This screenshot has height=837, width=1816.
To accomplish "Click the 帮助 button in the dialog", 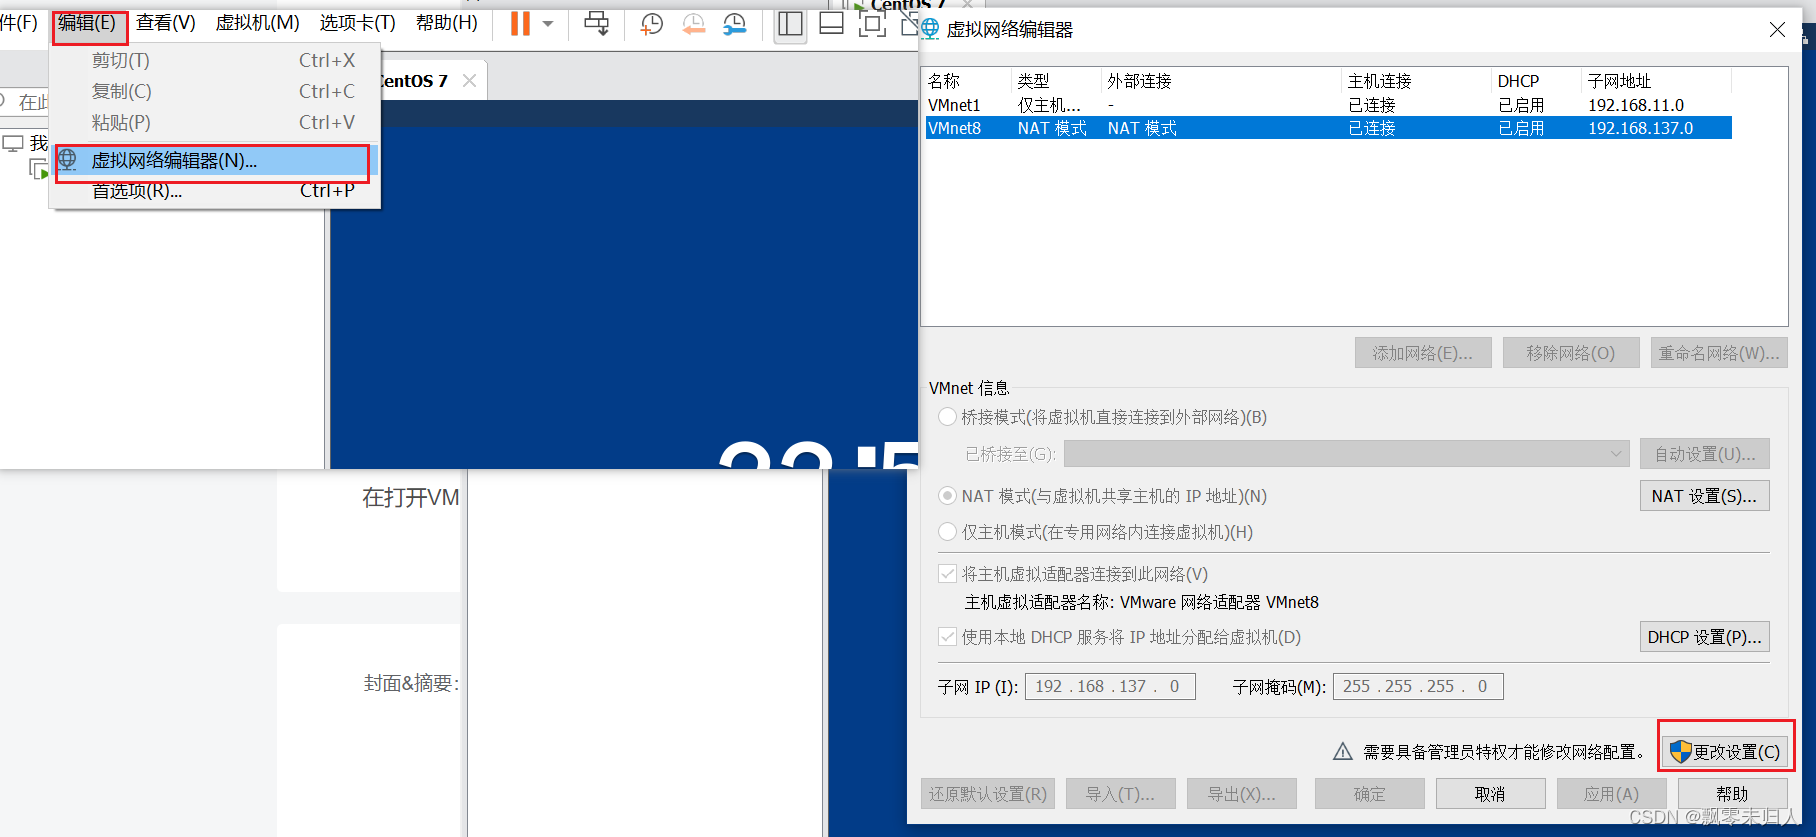I will (1732, 794).
